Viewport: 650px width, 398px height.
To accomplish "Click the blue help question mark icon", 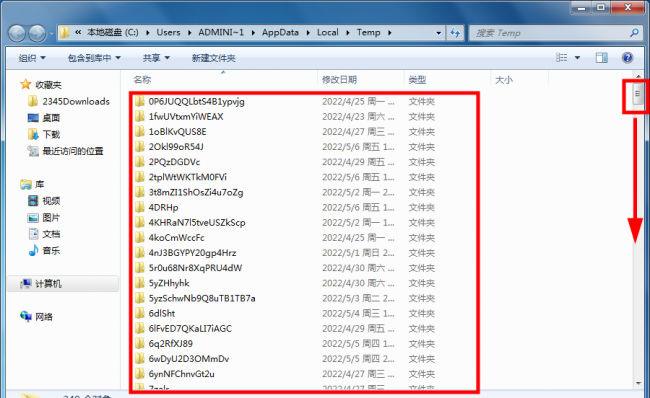I will [627, 58].
